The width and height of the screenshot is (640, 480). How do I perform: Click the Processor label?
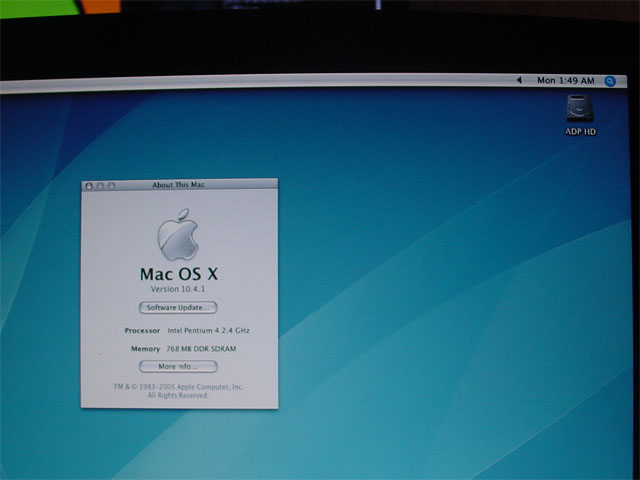(142, 331)
